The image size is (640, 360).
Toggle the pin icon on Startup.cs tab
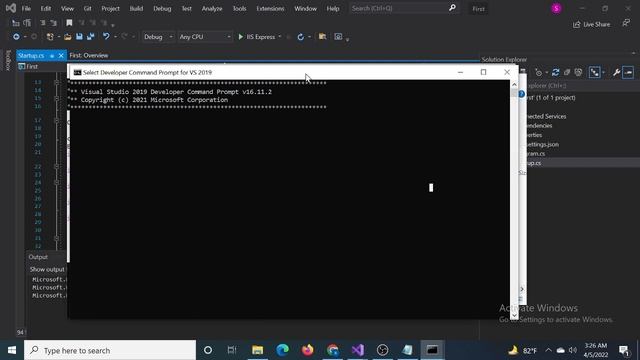pos(52,56)
